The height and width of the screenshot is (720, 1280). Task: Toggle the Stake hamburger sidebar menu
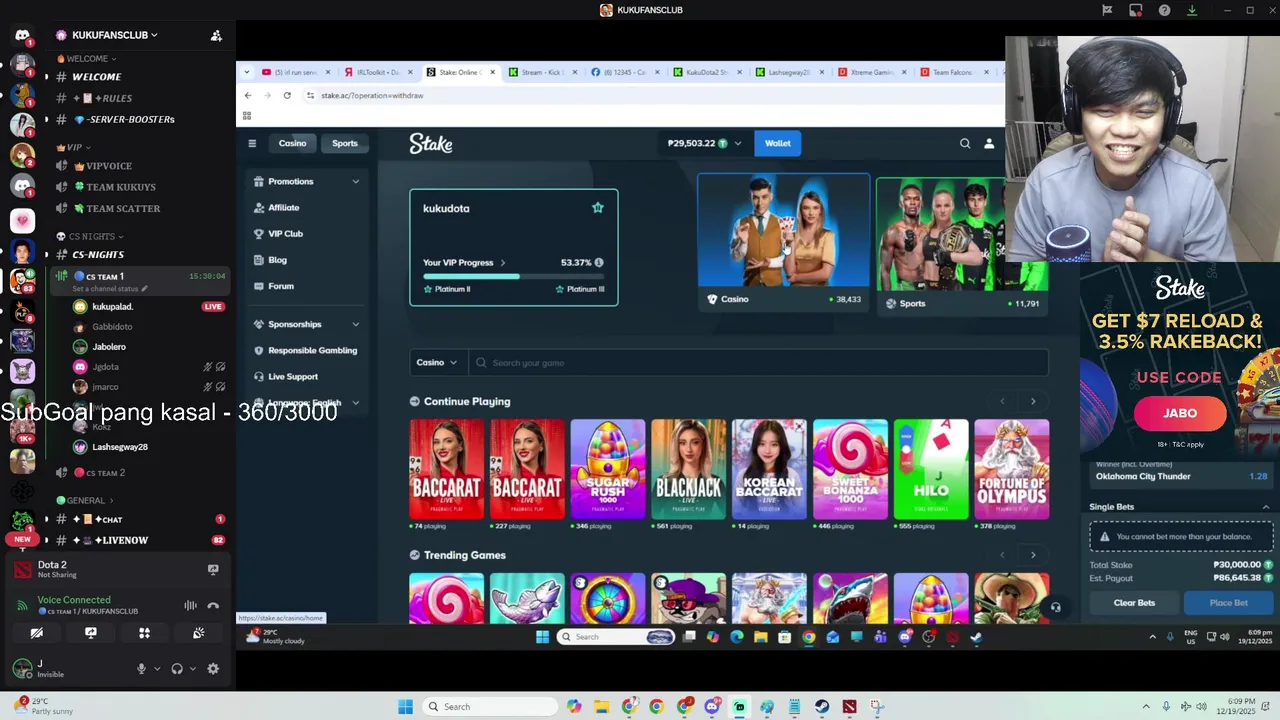[x=252, y=143]
